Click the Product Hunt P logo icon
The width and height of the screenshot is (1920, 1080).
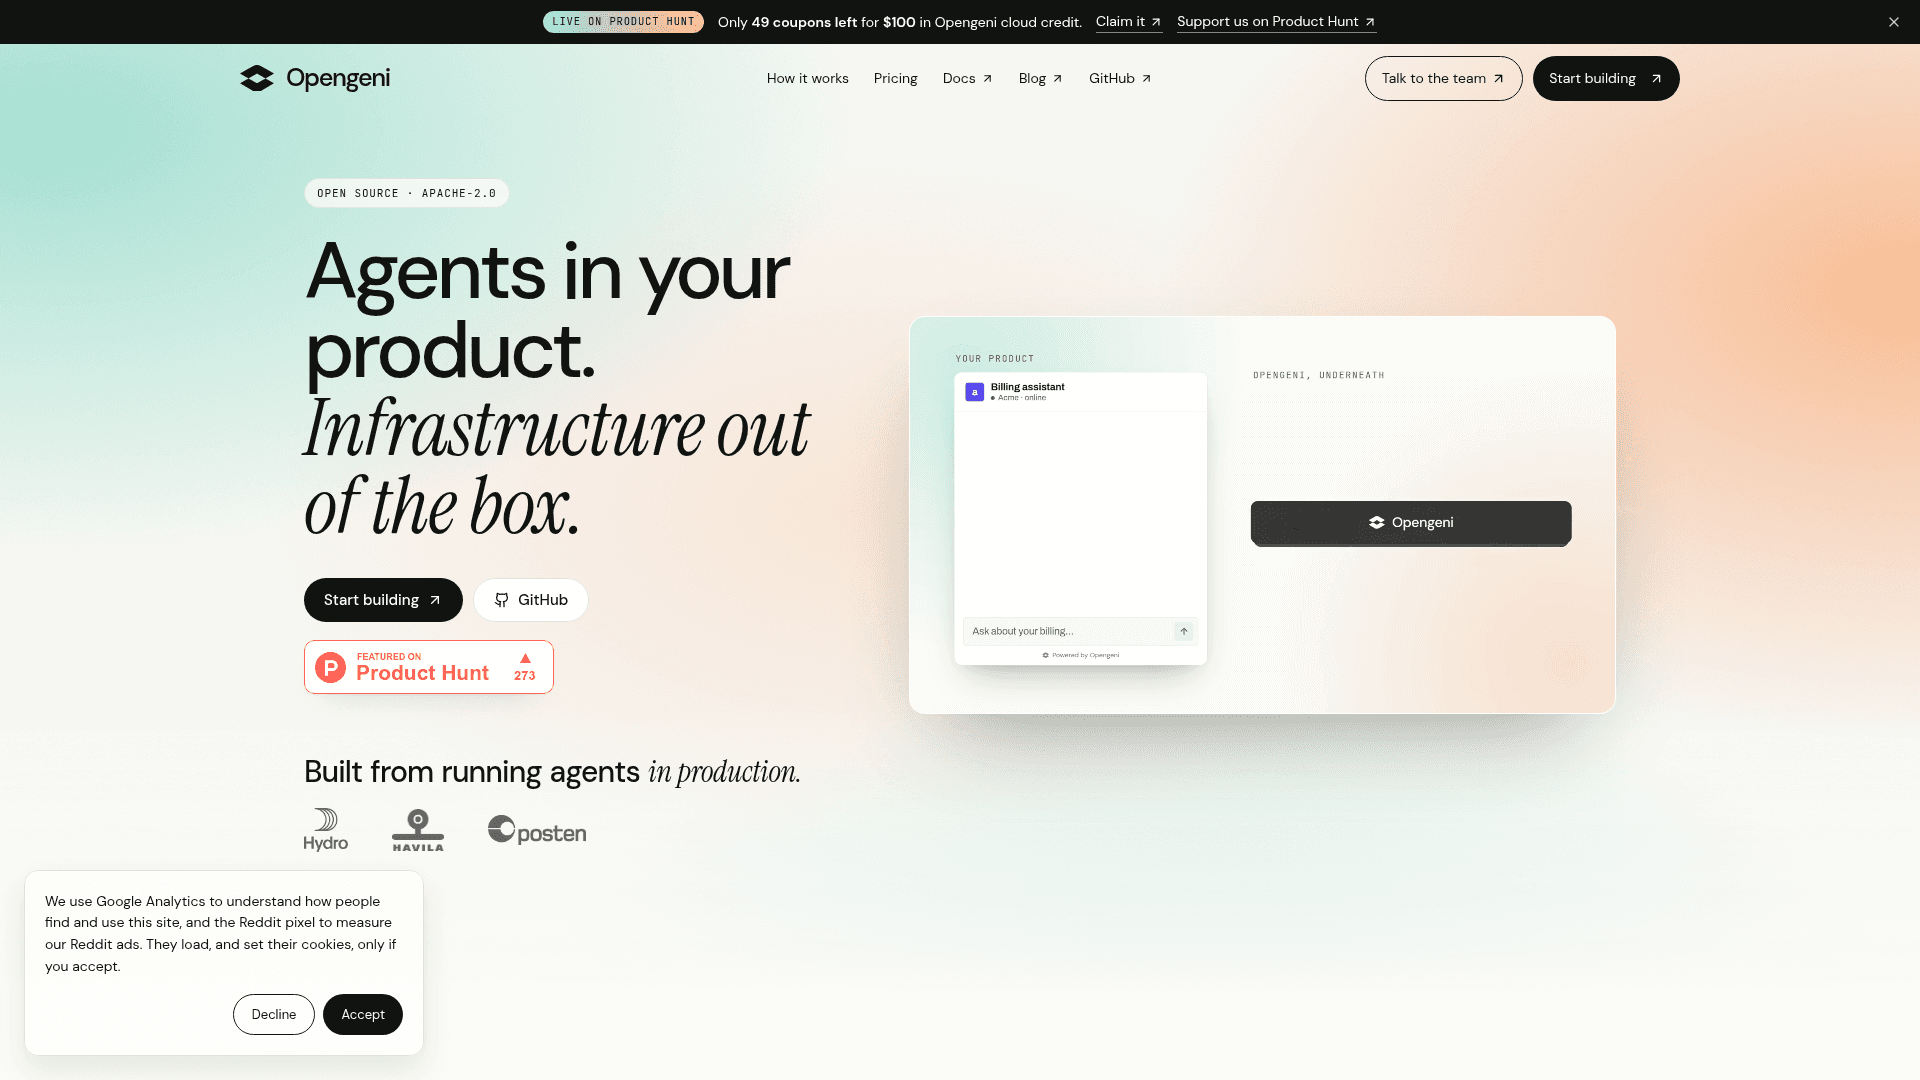(x=331, y=667)
